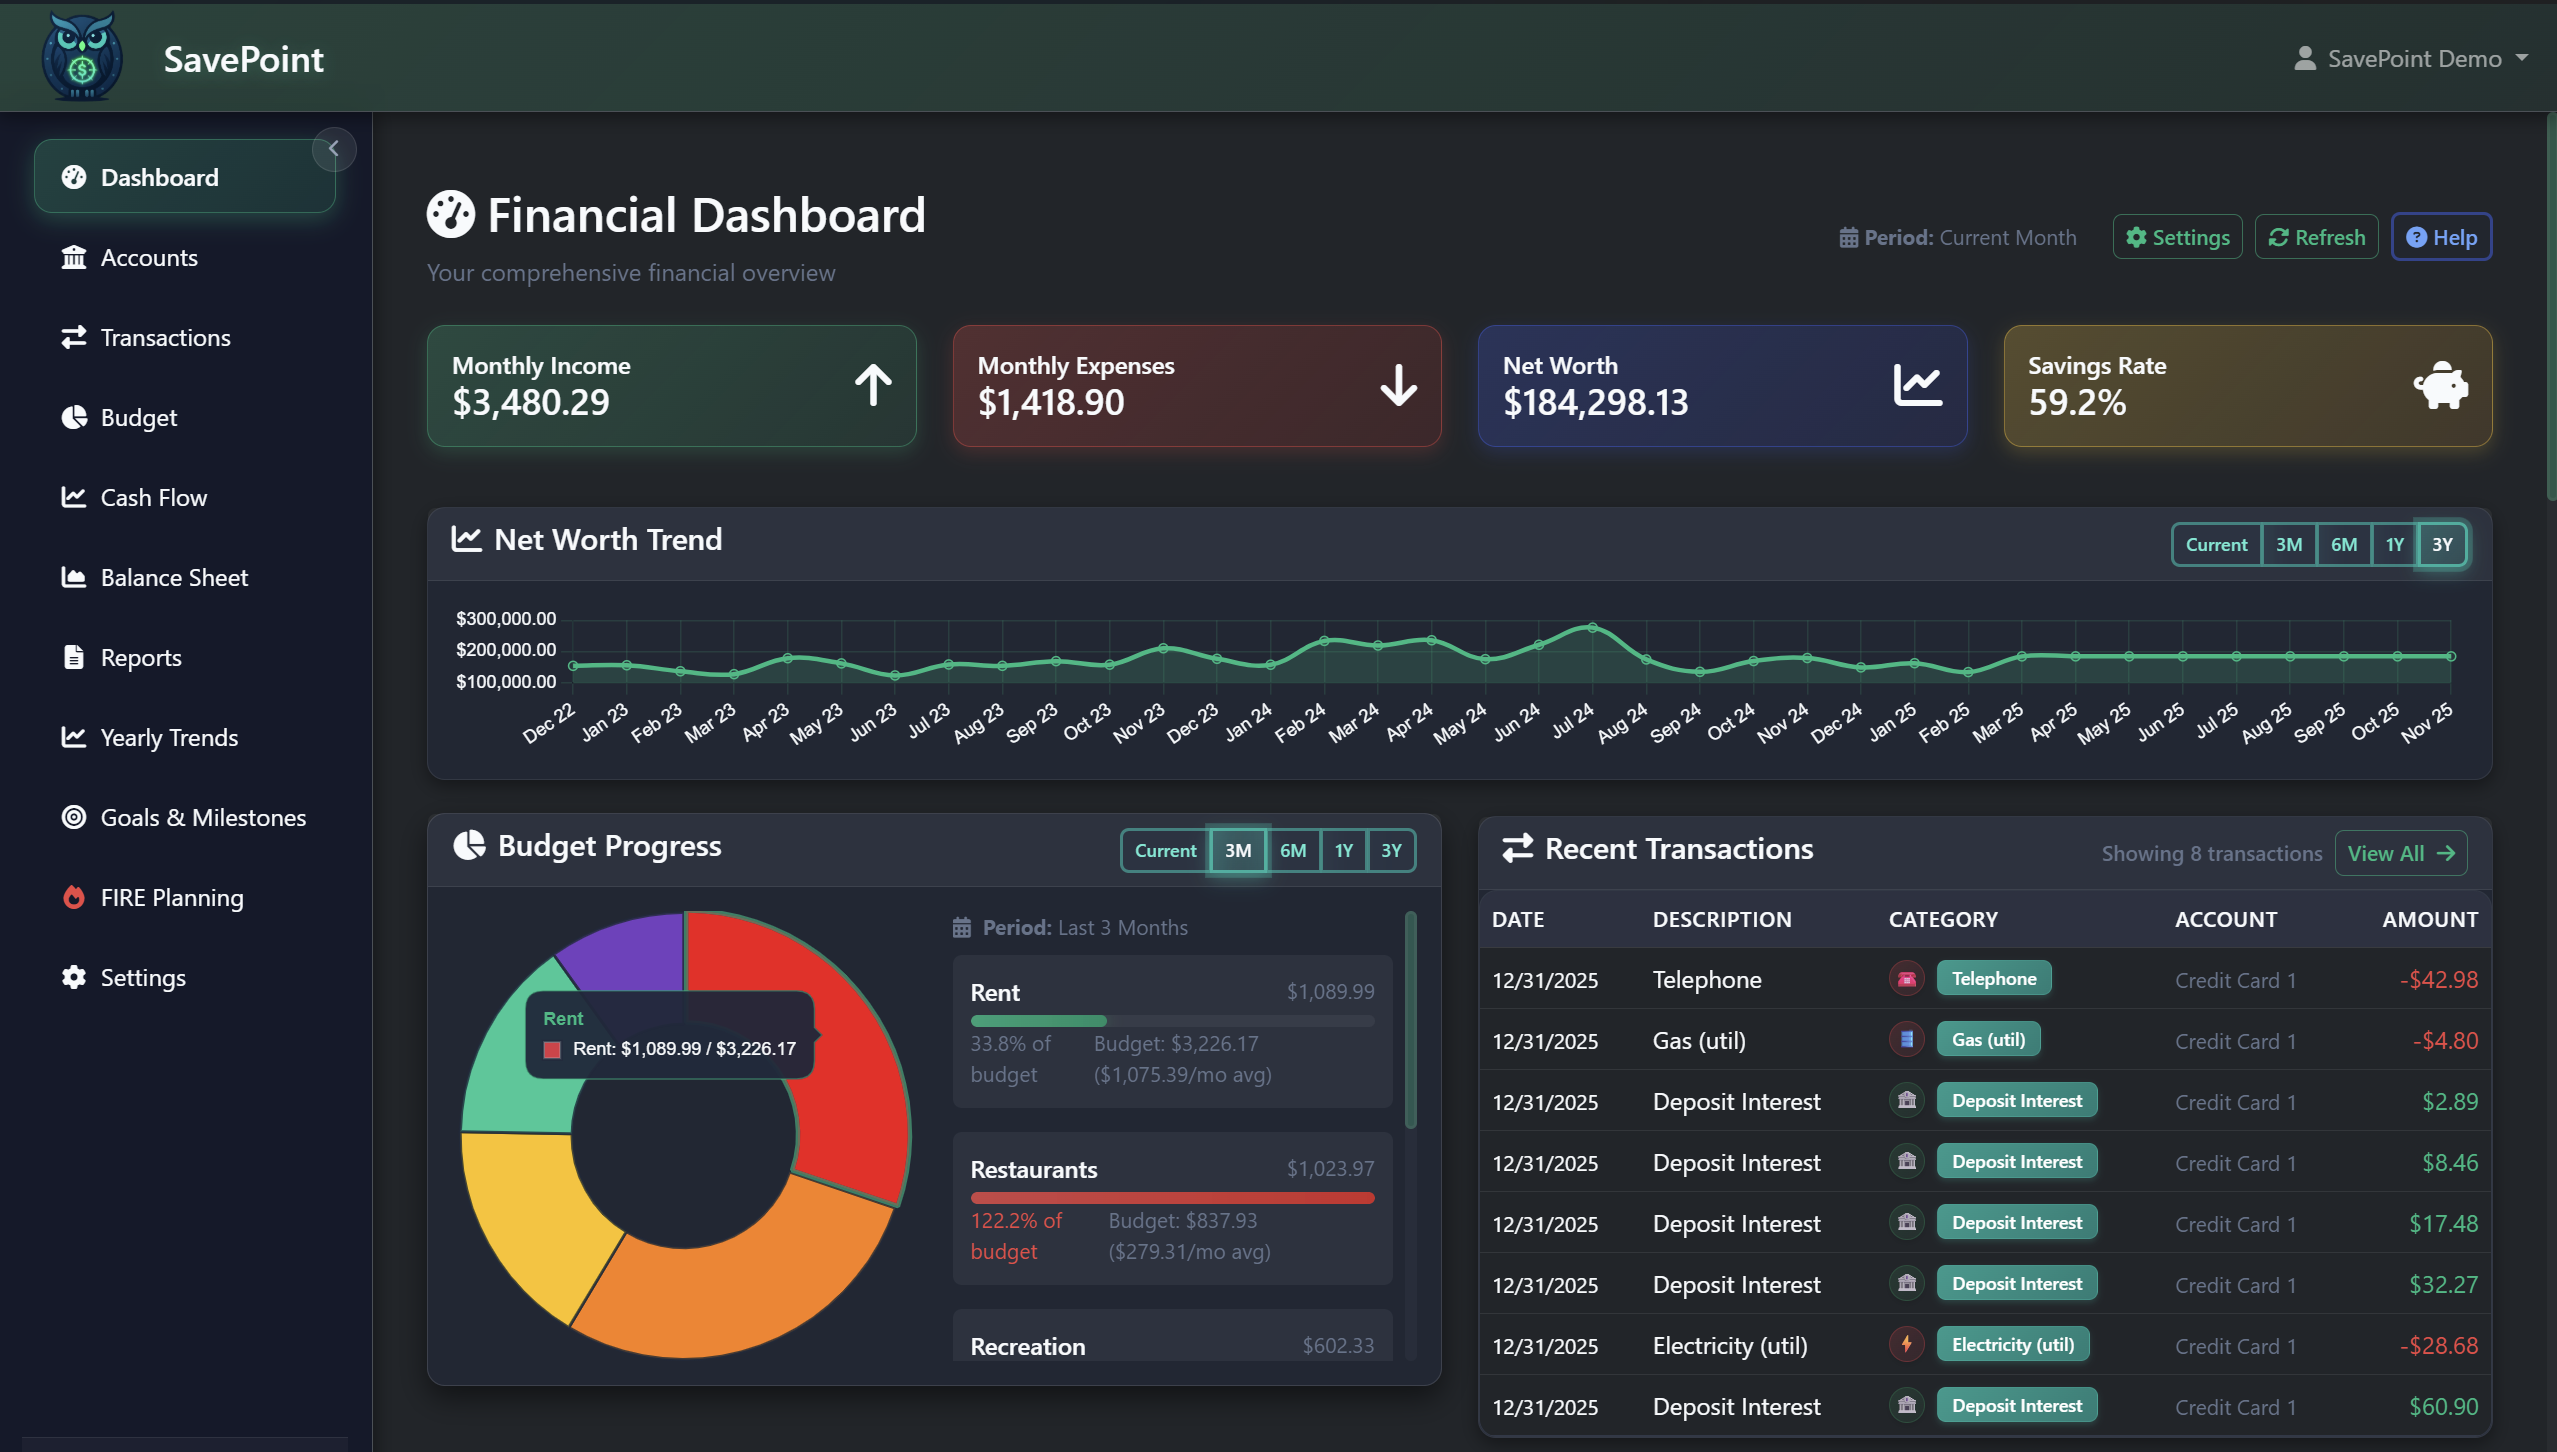Viewport: 2557px width, 1452px height.
Task: Select the Budget pie chart icon
Action: click(73, 417)
